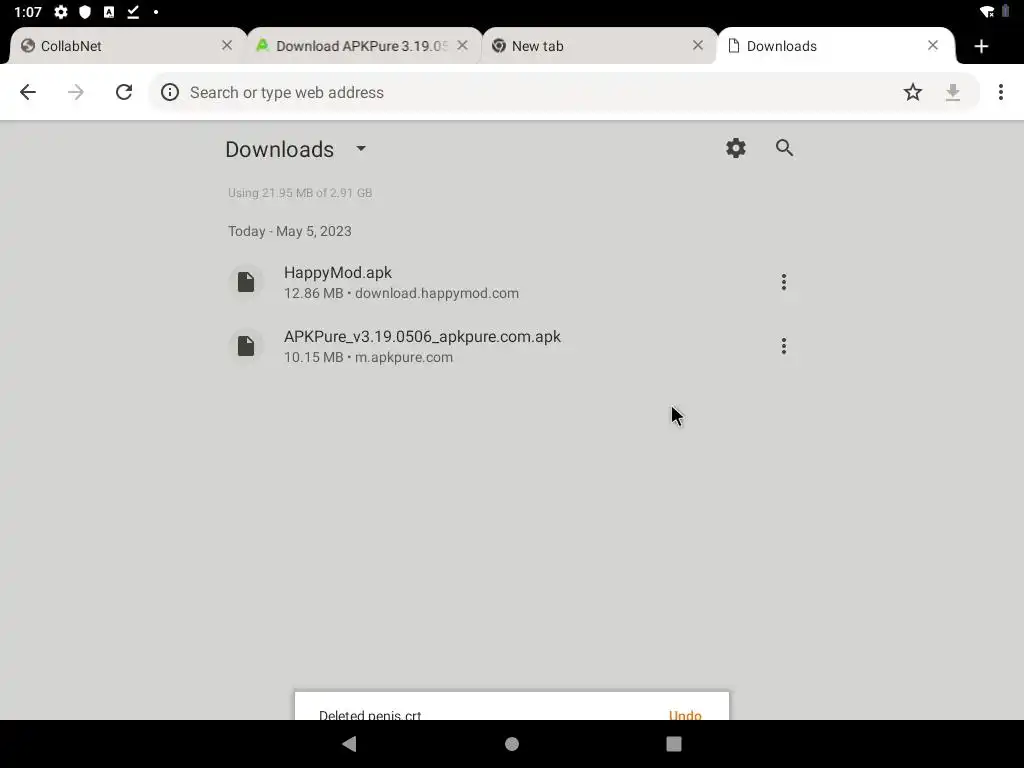Viewport: 1024px width, 768px height.
Task: Bookmark this page with the star
Action: (912, 92)
